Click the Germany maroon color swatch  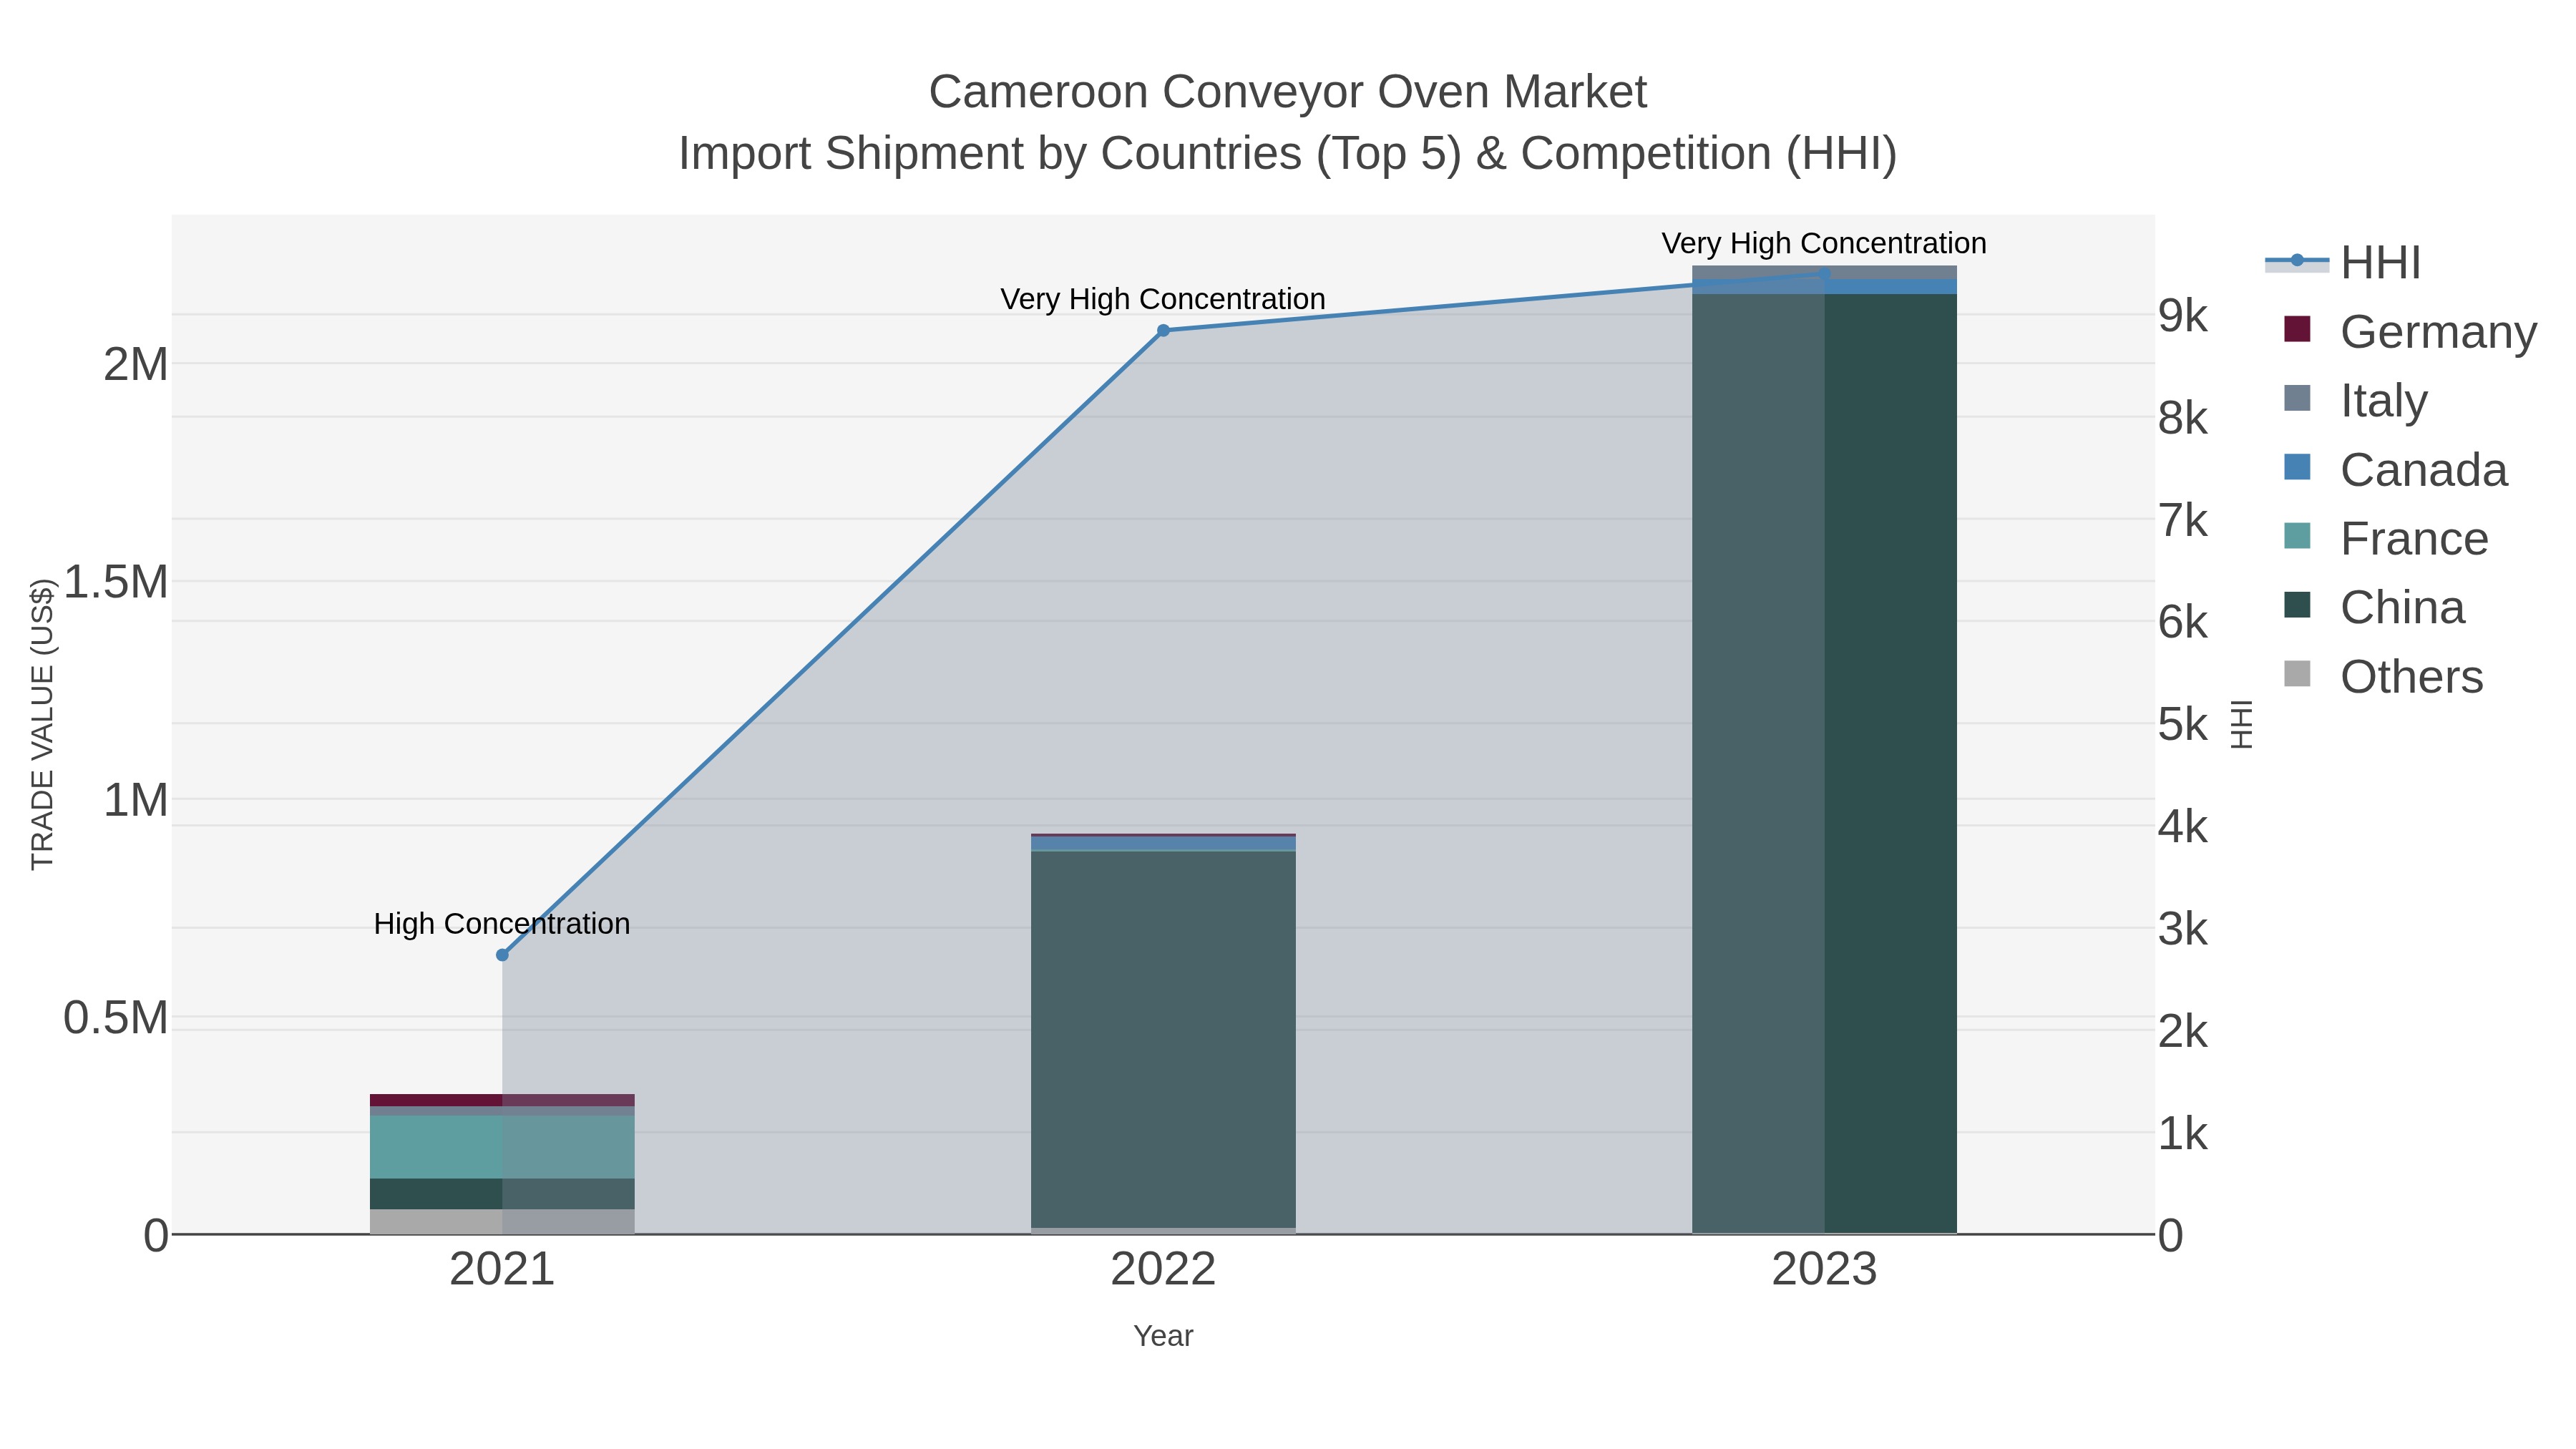tap(2297, 329)
